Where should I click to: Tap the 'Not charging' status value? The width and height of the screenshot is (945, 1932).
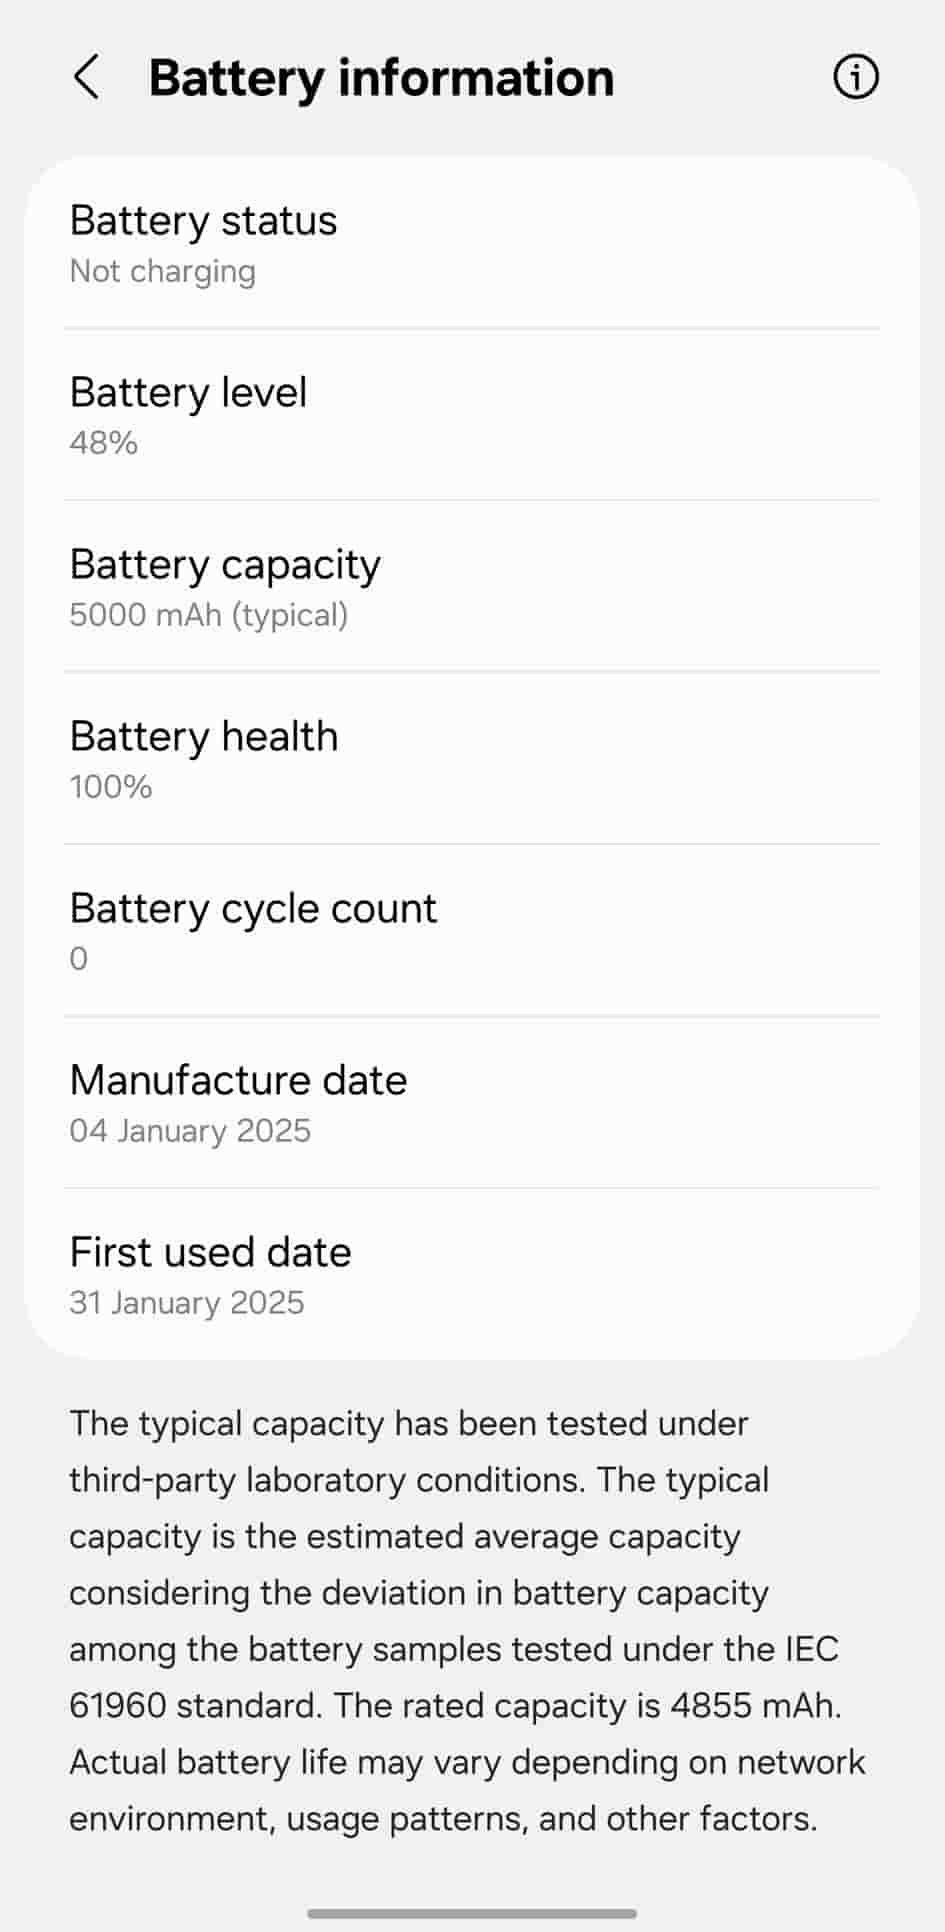click(162, 272)
